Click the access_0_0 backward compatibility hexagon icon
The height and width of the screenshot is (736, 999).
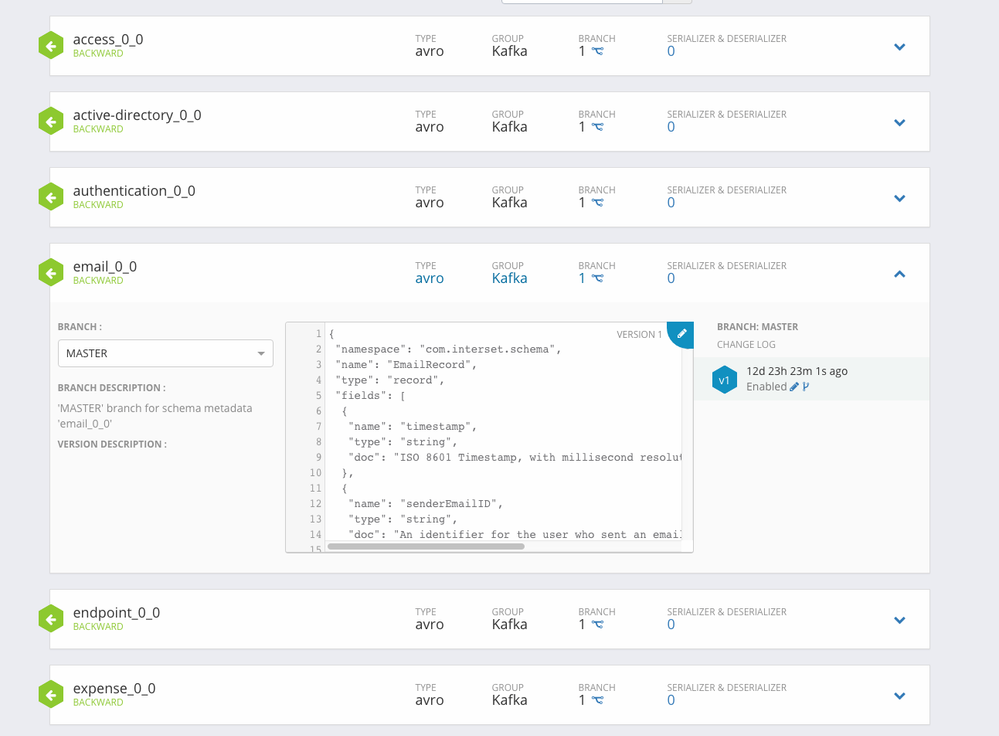[51, 46]
